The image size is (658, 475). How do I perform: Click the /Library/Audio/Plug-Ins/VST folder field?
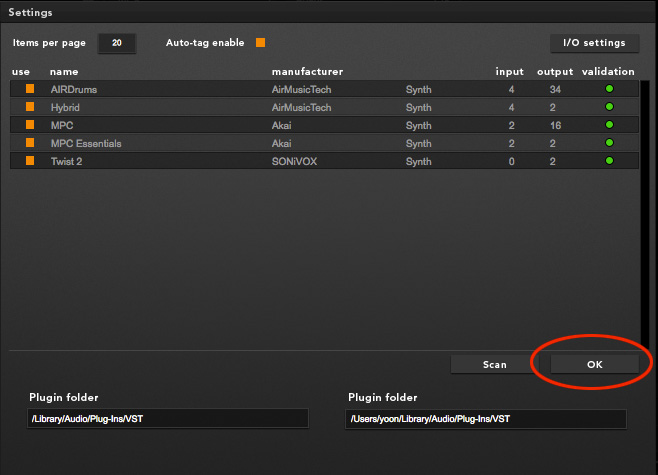tap(168, 419)
